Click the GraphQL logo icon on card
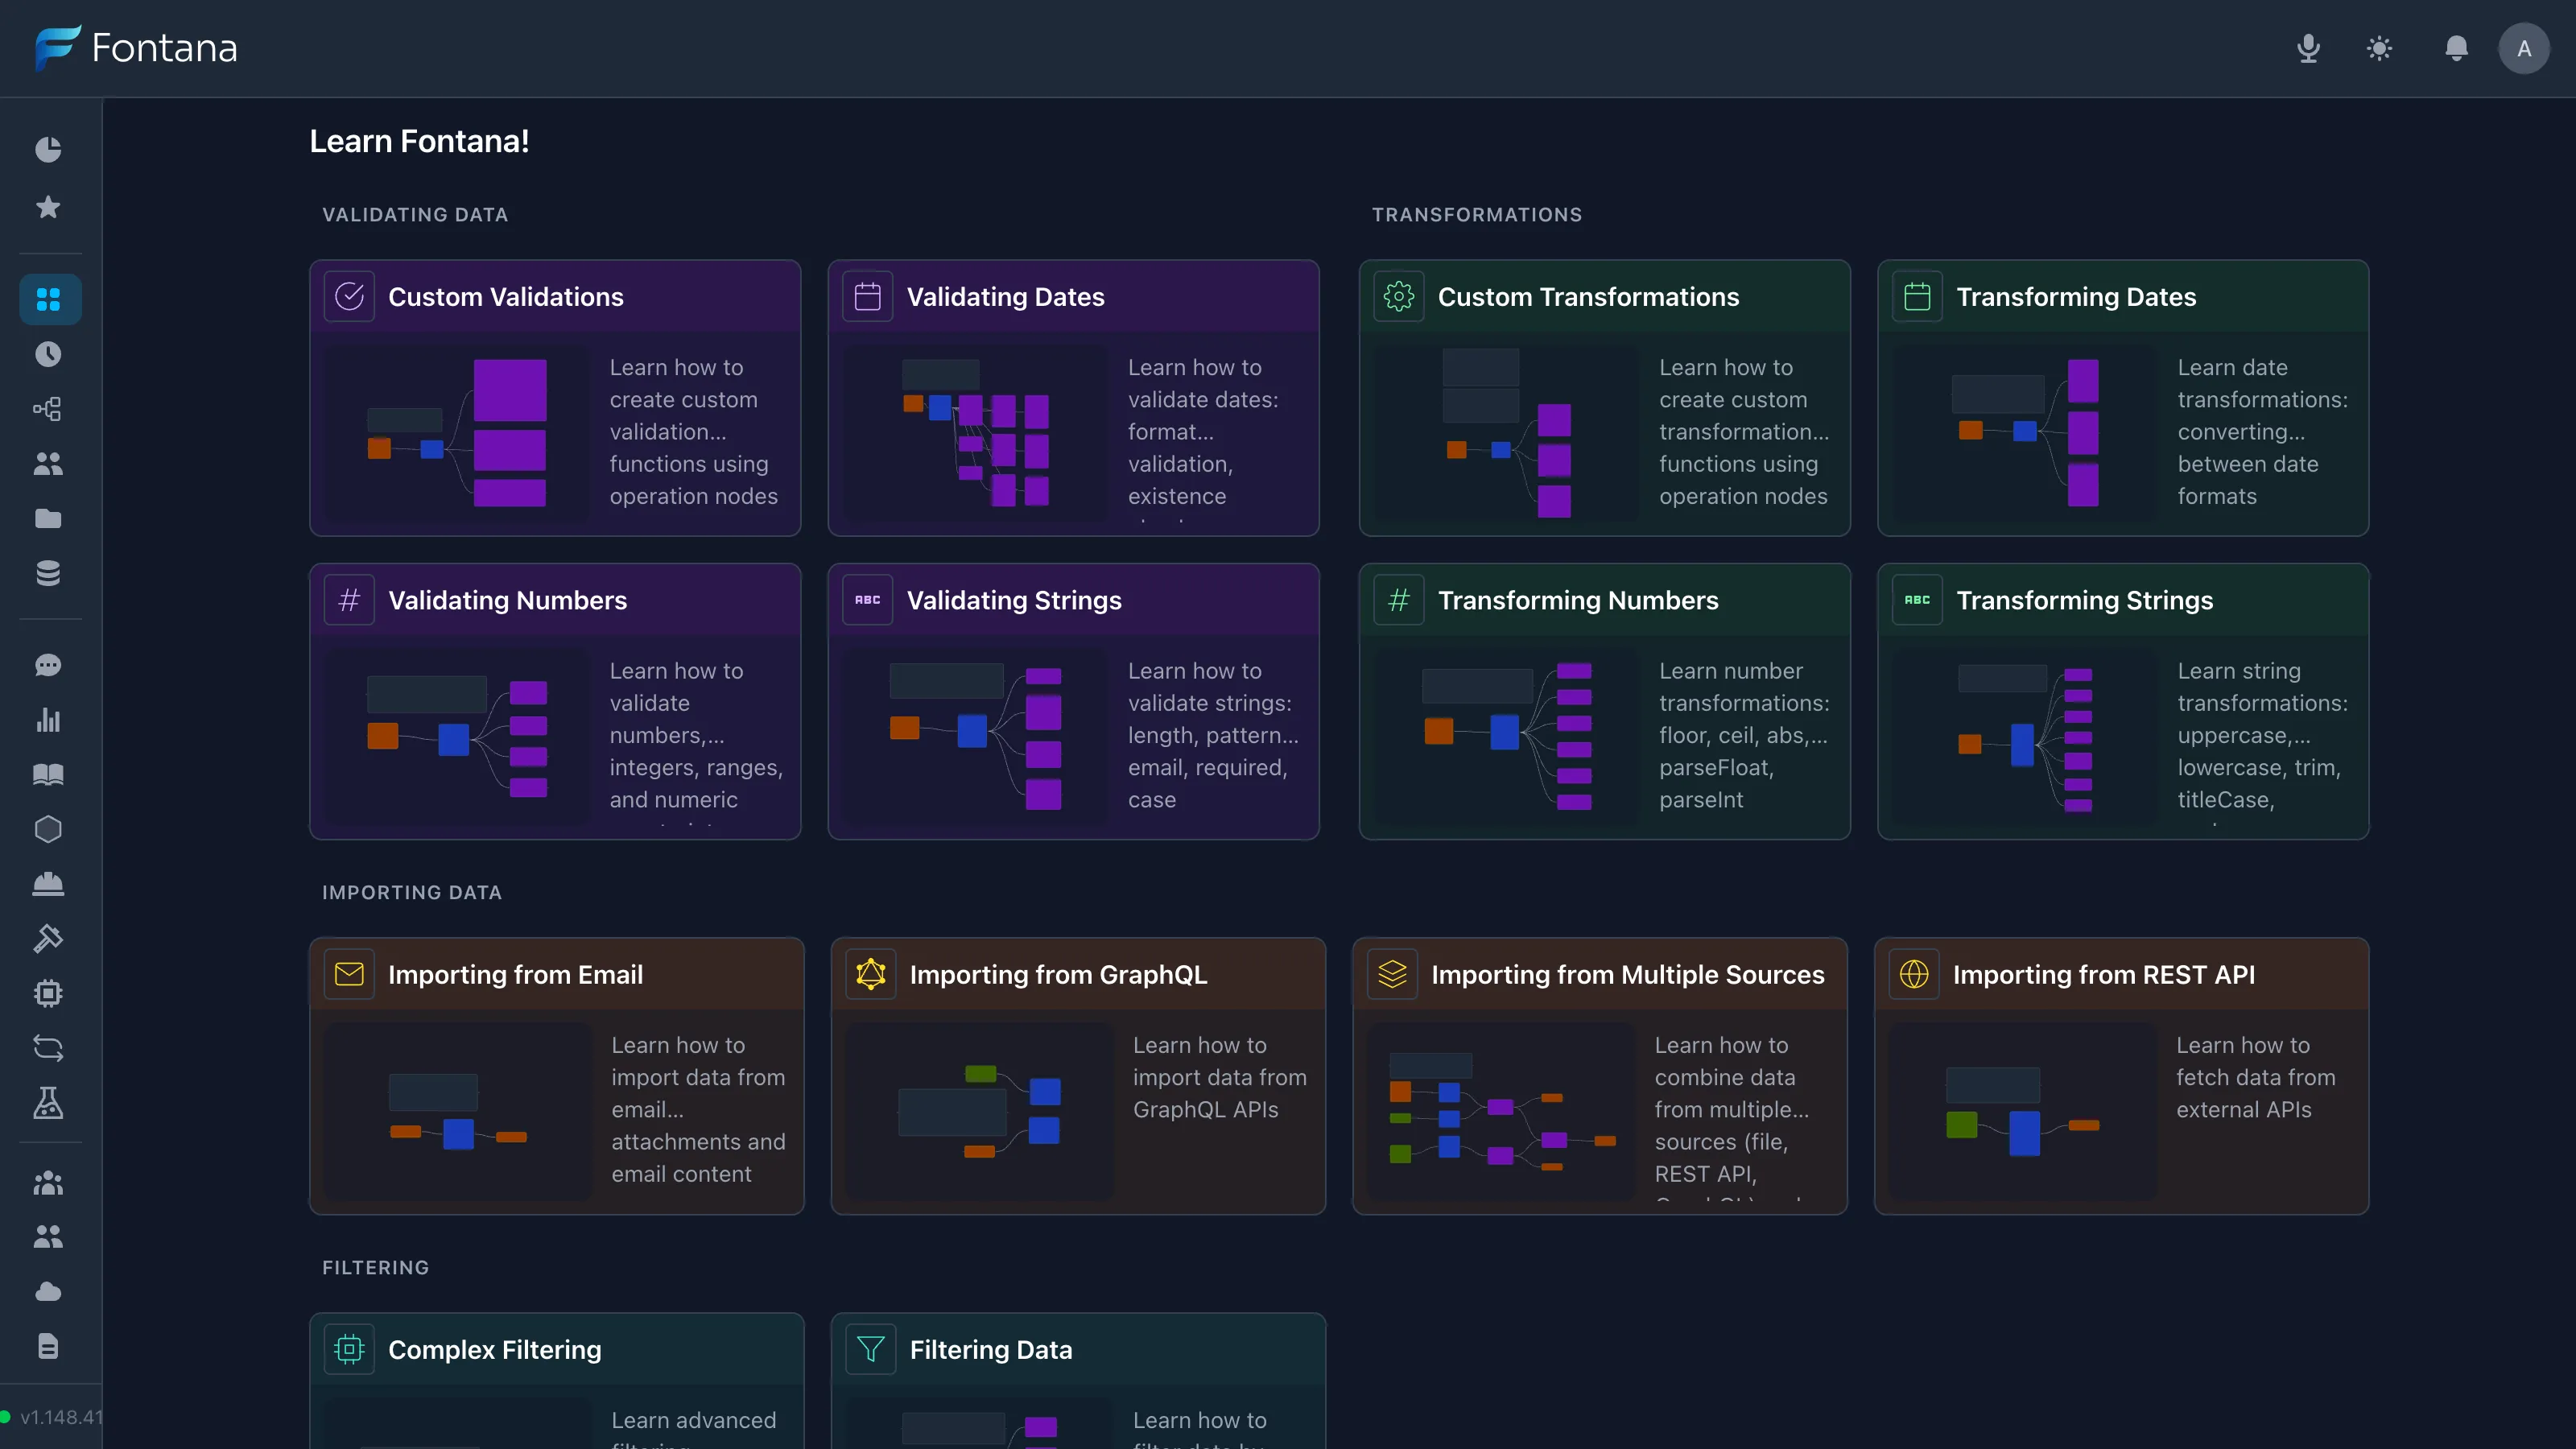 click(871, 973)
